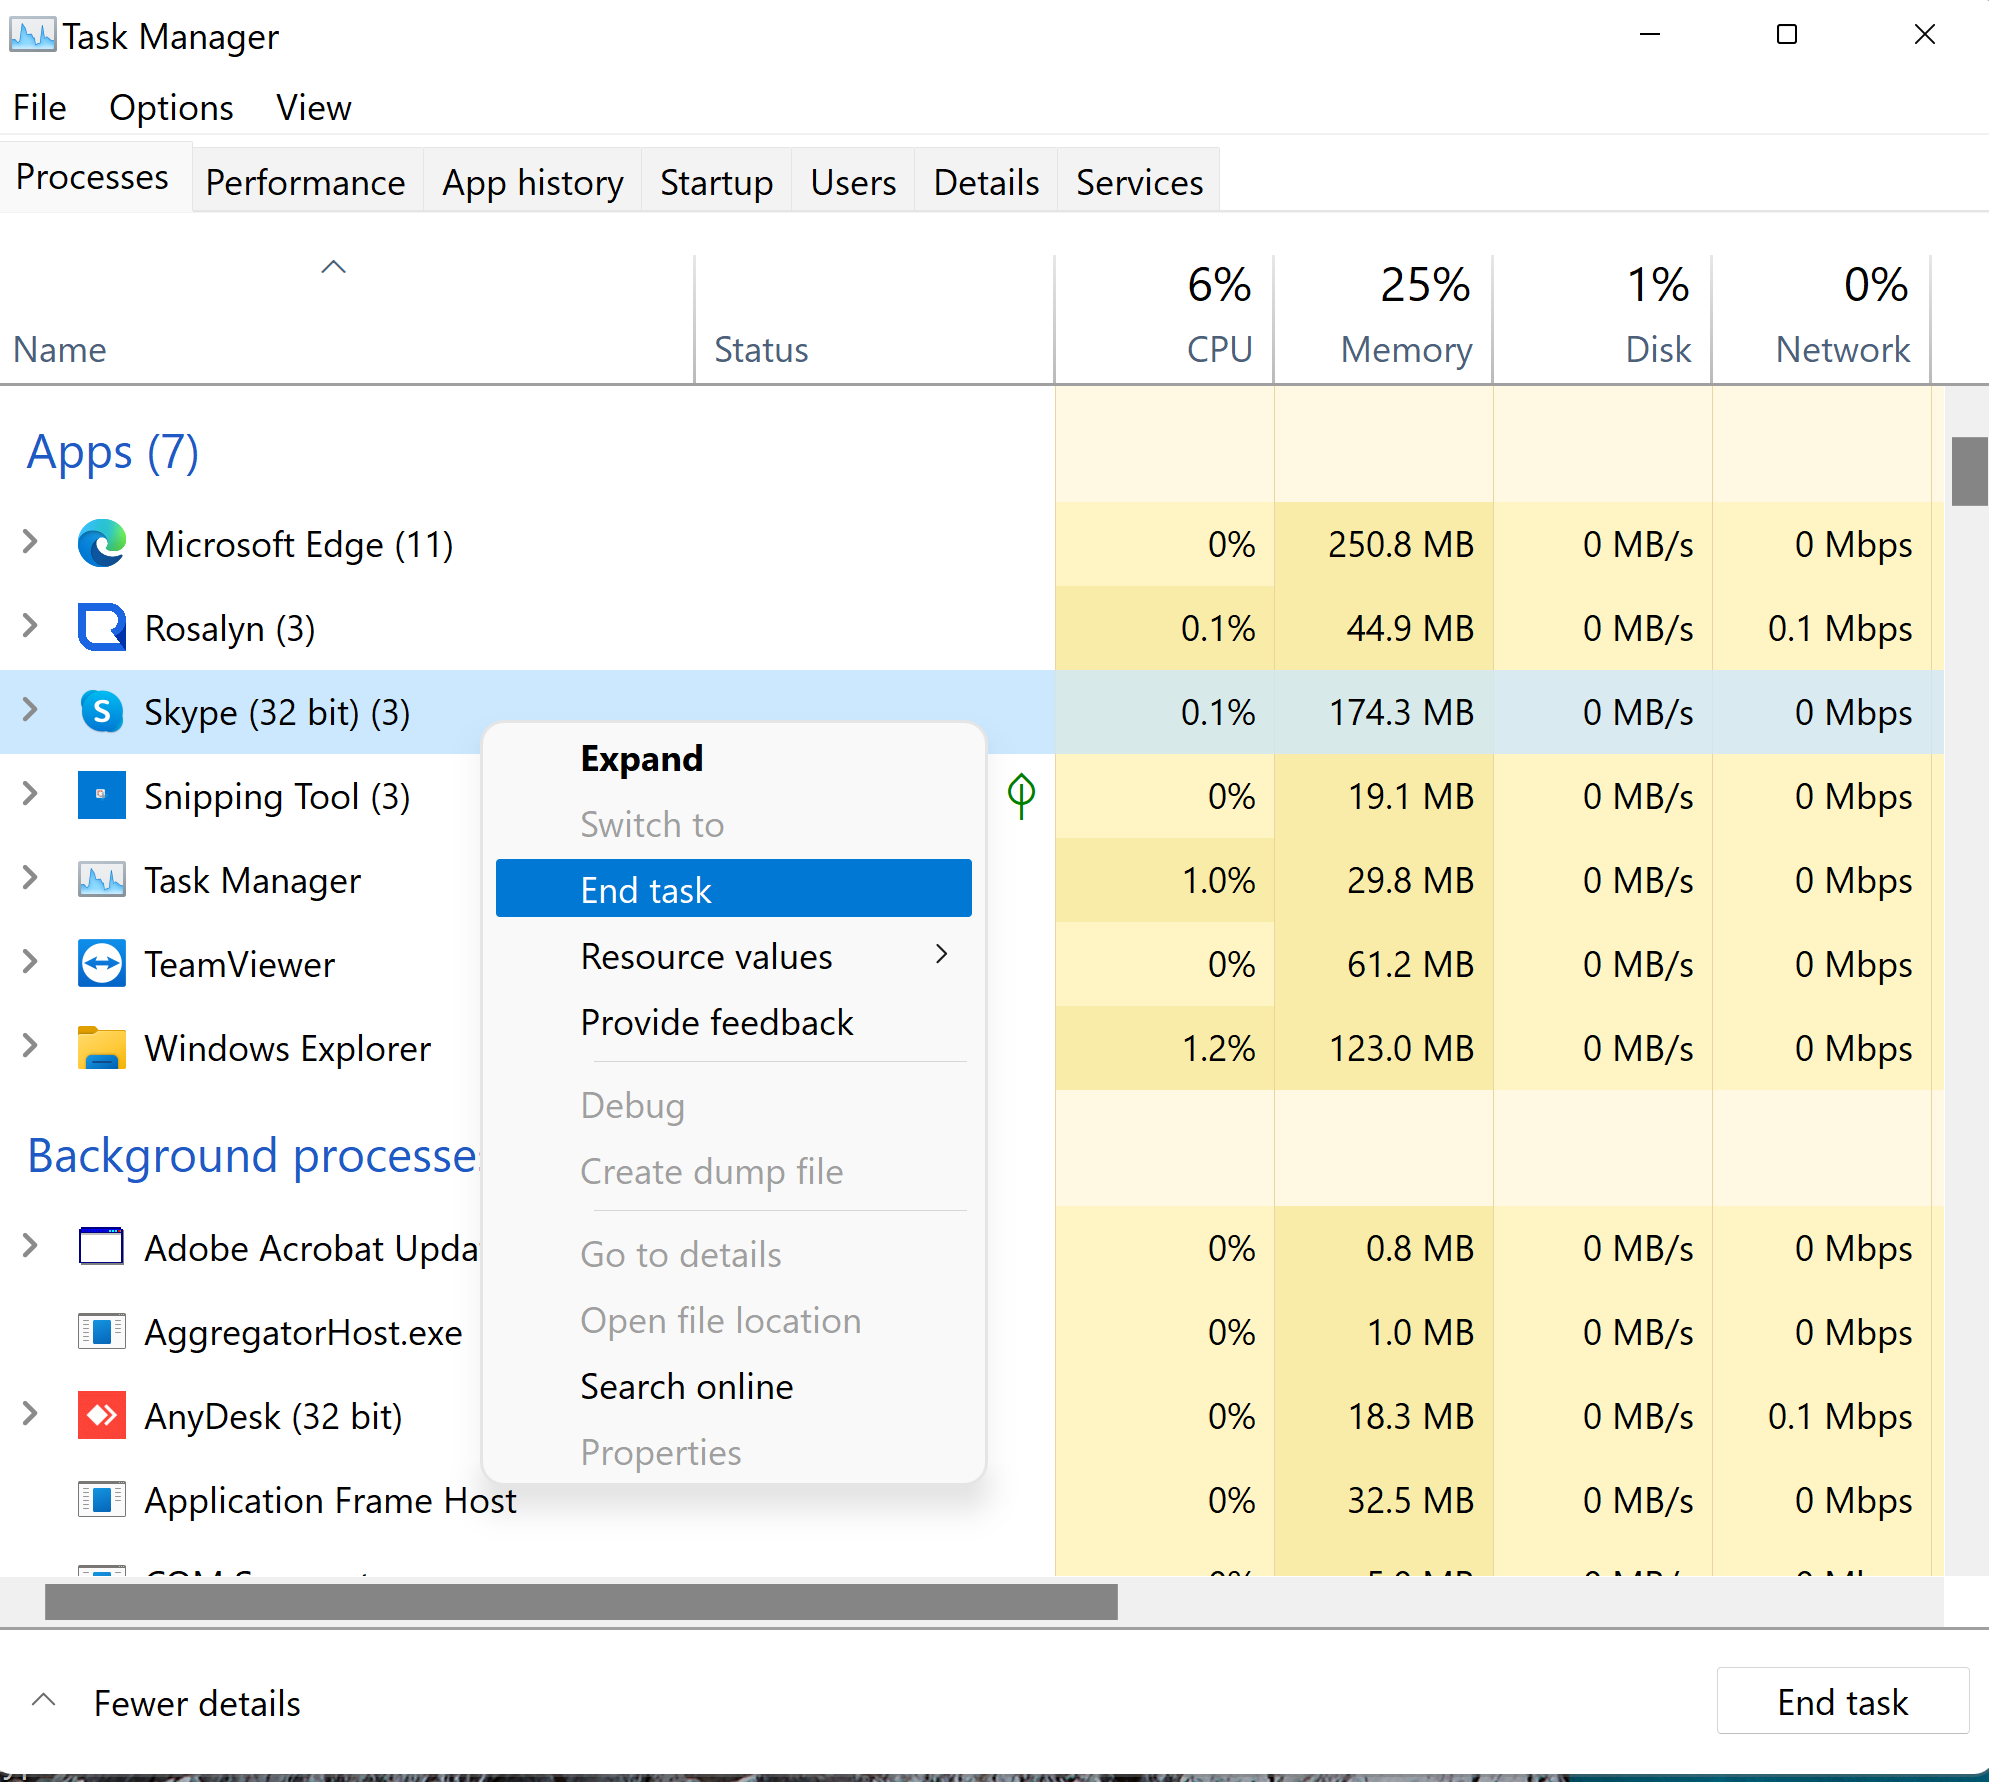Screen dimensions: 1989x1782
Task: Click the Application Frame Host icon
Action: click(x=102, y=1500)
